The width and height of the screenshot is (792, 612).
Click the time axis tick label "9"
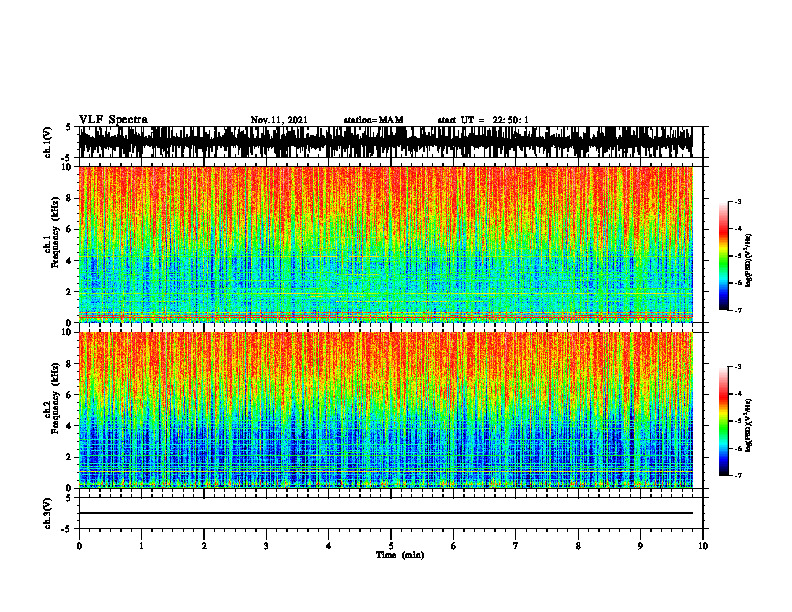click(x=640, y=546)
